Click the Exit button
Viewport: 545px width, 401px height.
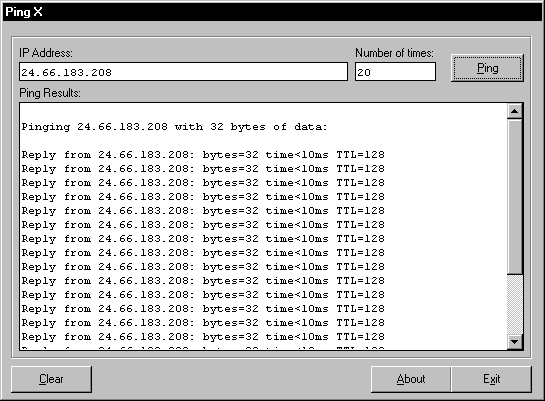(x=491, y=379)
